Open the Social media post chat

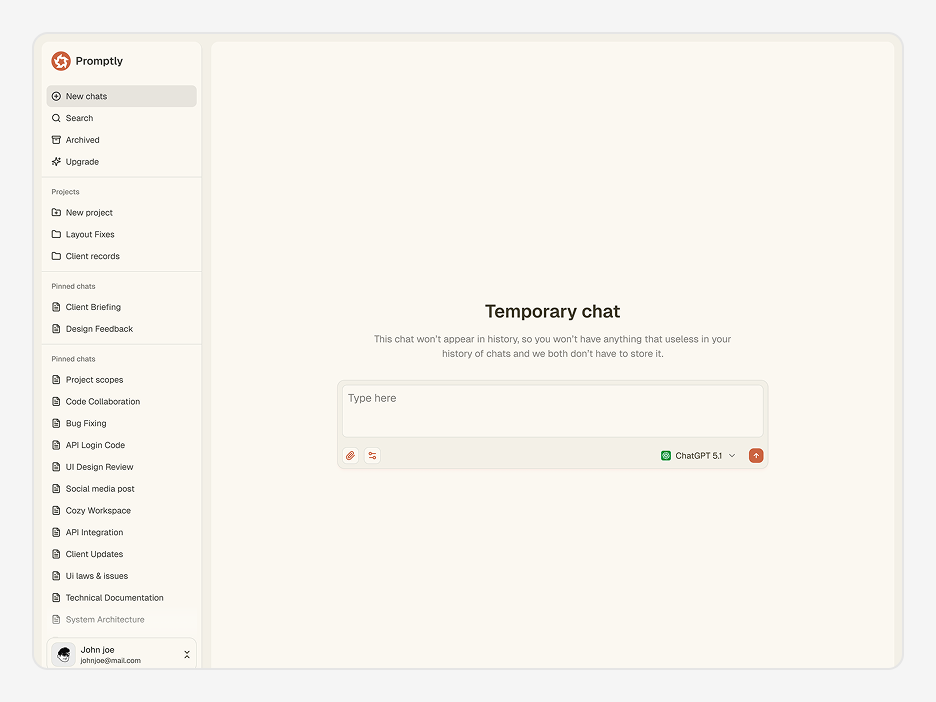pos(122,489)
